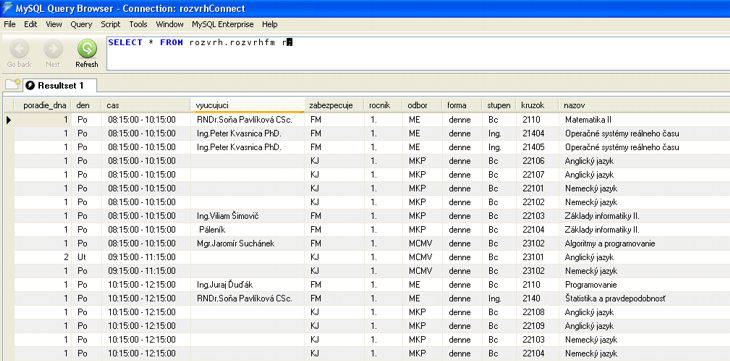Select the kruzok cell 2140
730x361 pixels.
click(537, 299)
